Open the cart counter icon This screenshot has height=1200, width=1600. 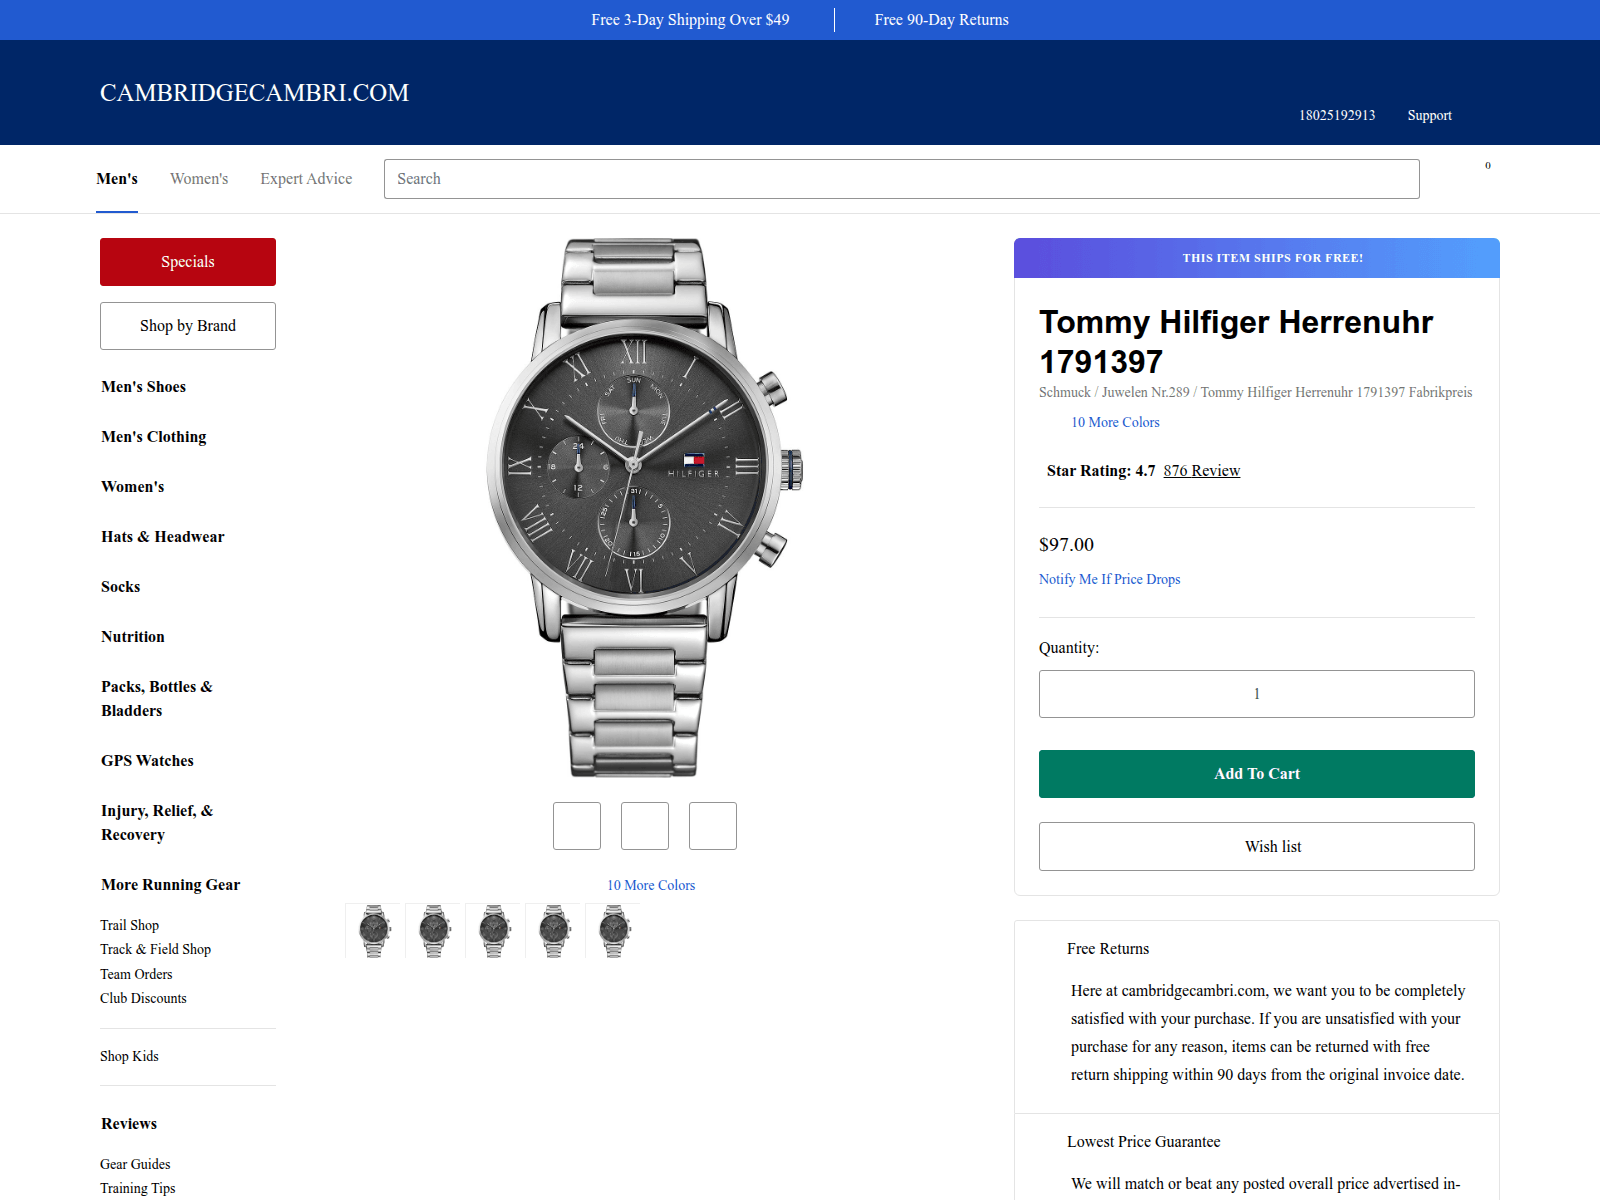coord(1487,166)
